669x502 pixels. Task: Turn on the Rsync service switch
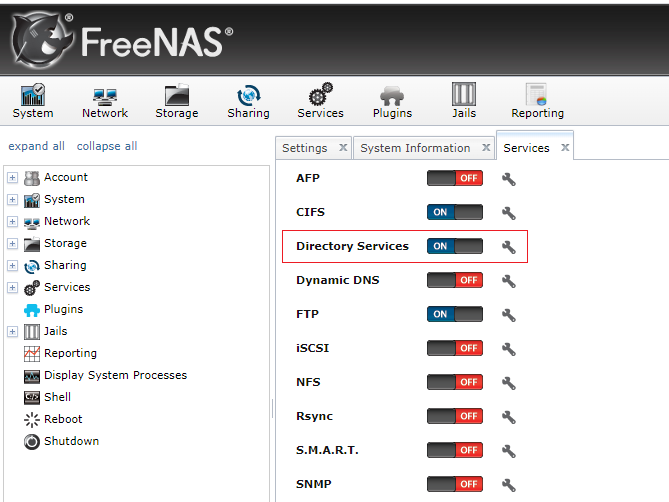coord(455,416)
